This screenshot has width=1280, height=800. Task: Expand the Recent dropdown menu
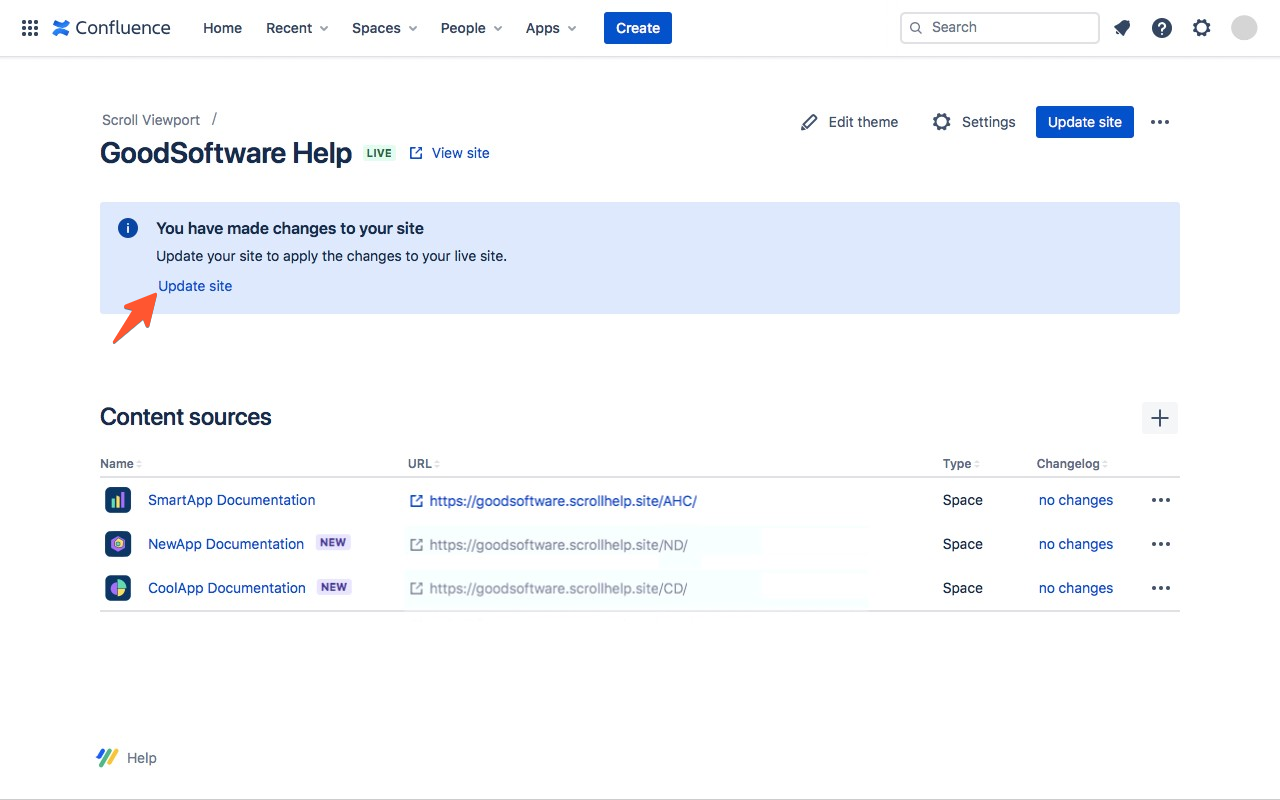[x=297, y=28]
